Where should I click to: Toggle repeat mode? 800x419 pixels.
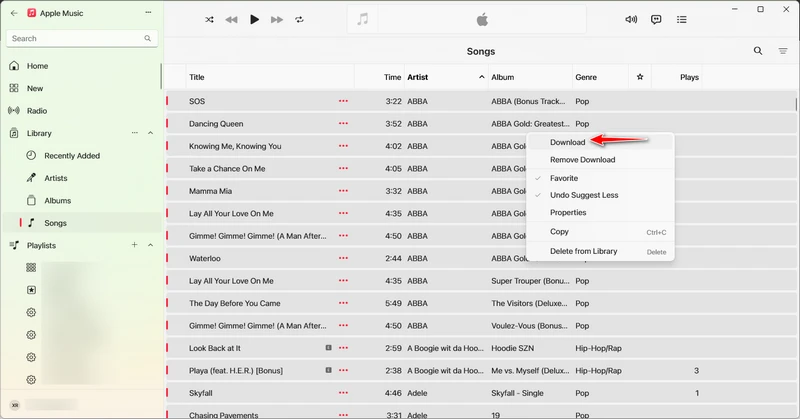tap(299, 19)
